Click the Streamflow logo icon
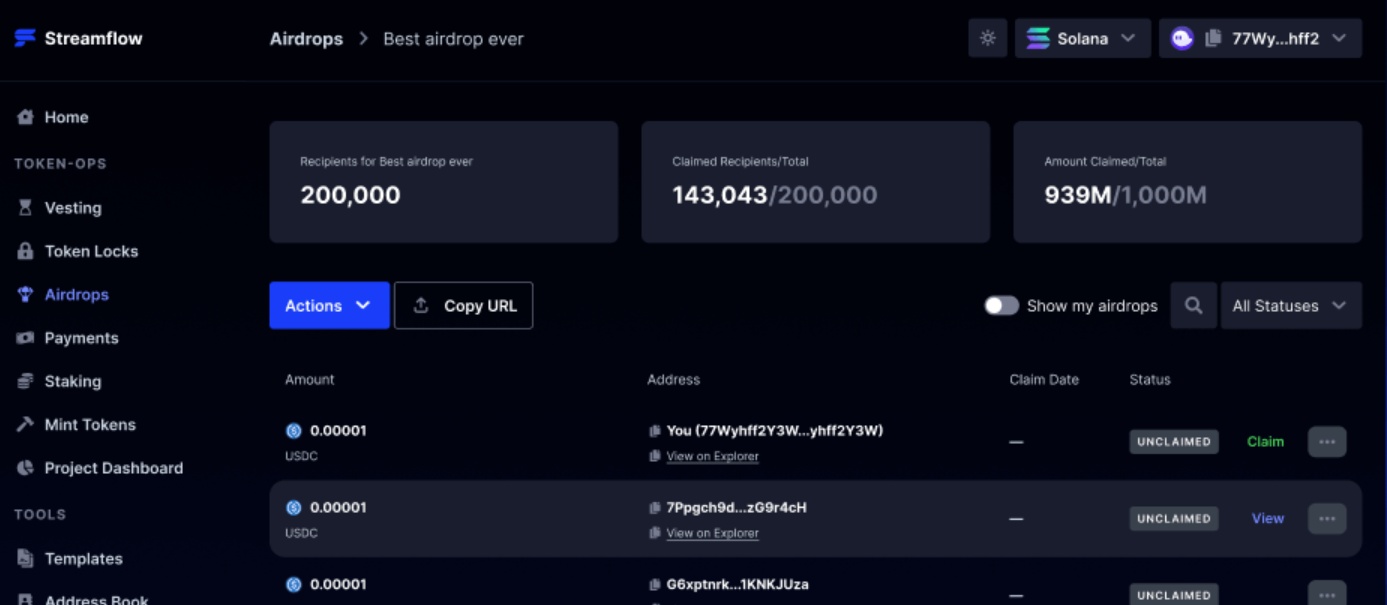1387x605 pixels. coord(25,38)
